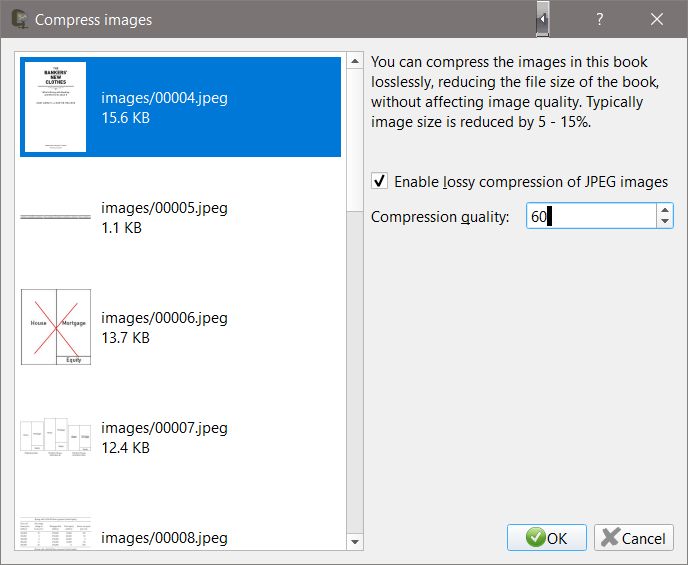
Task: Click the Compression quality input field
Action: 591,216
